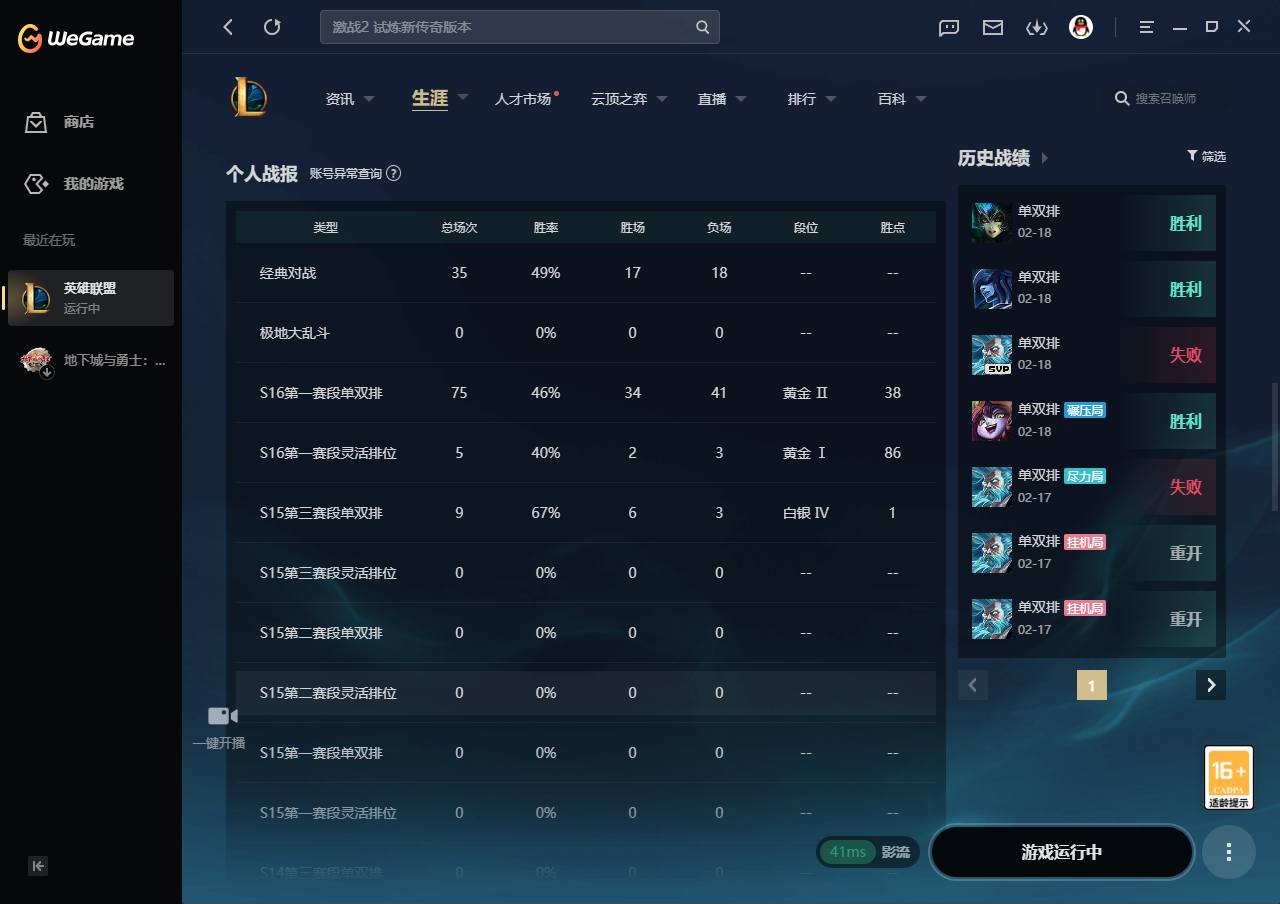1280x904 pixels.
Task: Click the chat messages icon
Action: (x=948, y=27)
